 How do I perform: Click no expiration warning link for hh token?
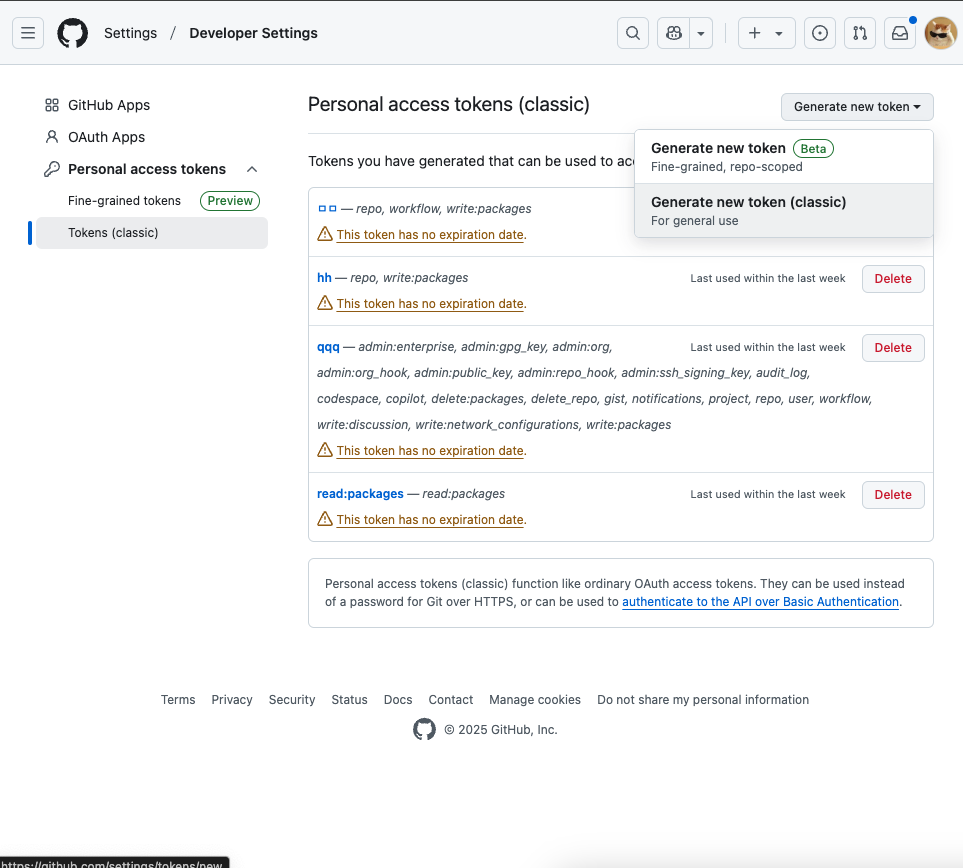pyautogui.click(x=431, y=303)
